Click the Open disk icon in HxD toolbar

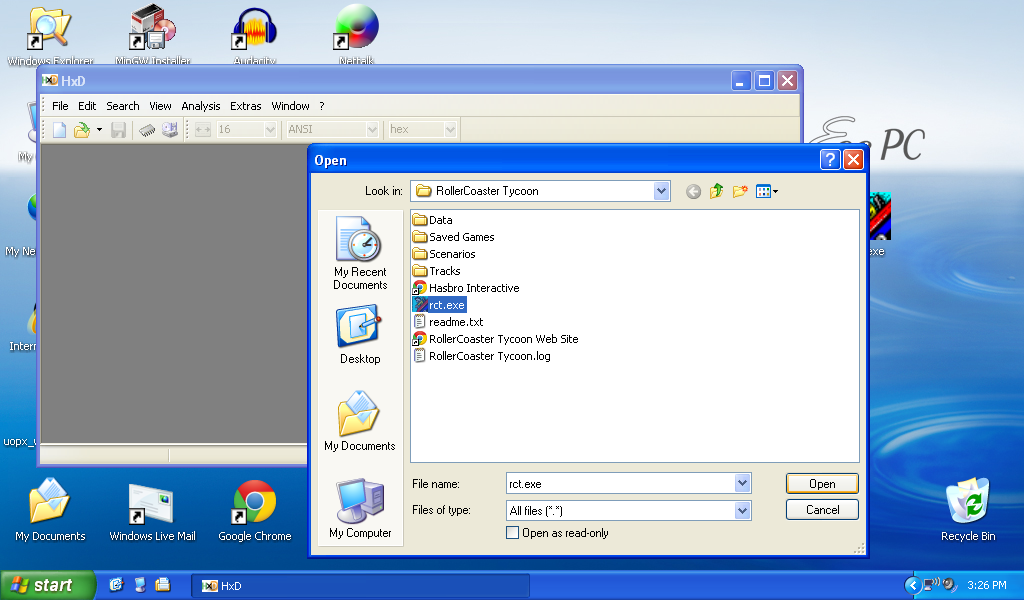170,130
